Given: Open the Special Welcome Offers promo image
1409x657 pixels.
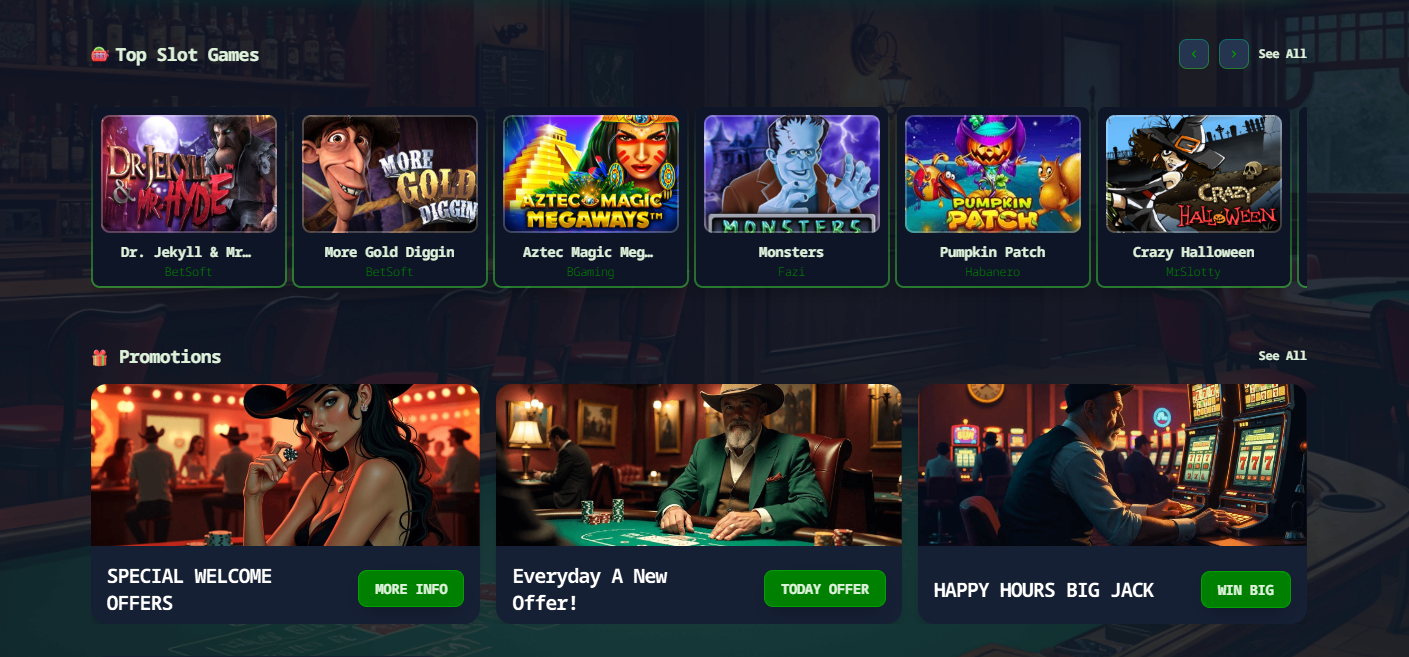Looking at the screenshot, I should pyautogui.click(x=285, y=465).
